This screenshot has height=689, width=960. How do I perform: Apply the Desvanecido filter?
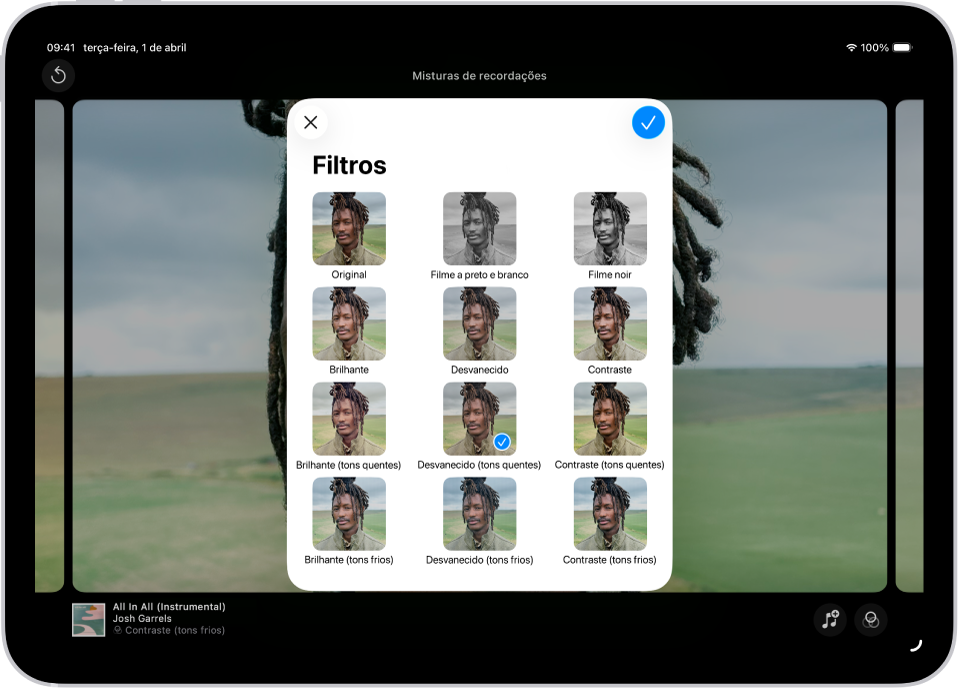pyautogui.click(x=479, y=323)
